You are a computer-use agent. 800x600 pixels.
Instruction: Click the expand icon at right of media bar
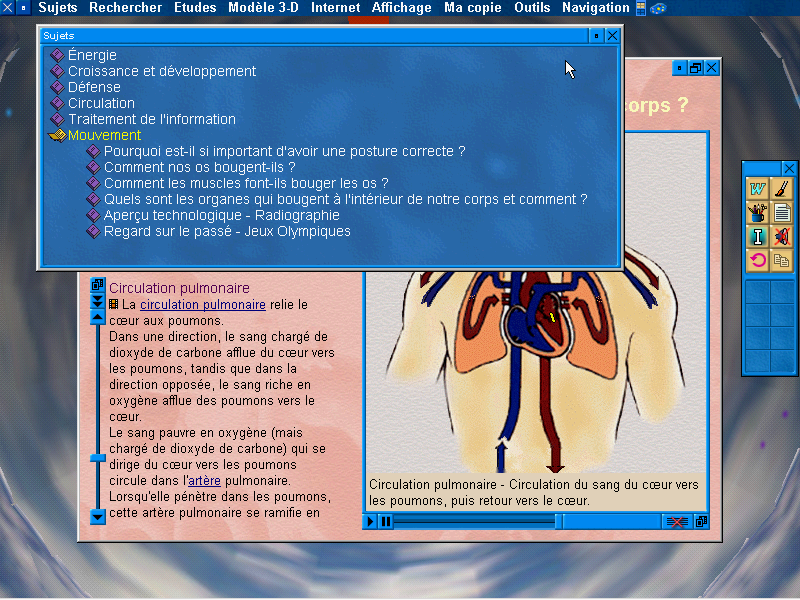pyautogui.click(x=702, y=521)
